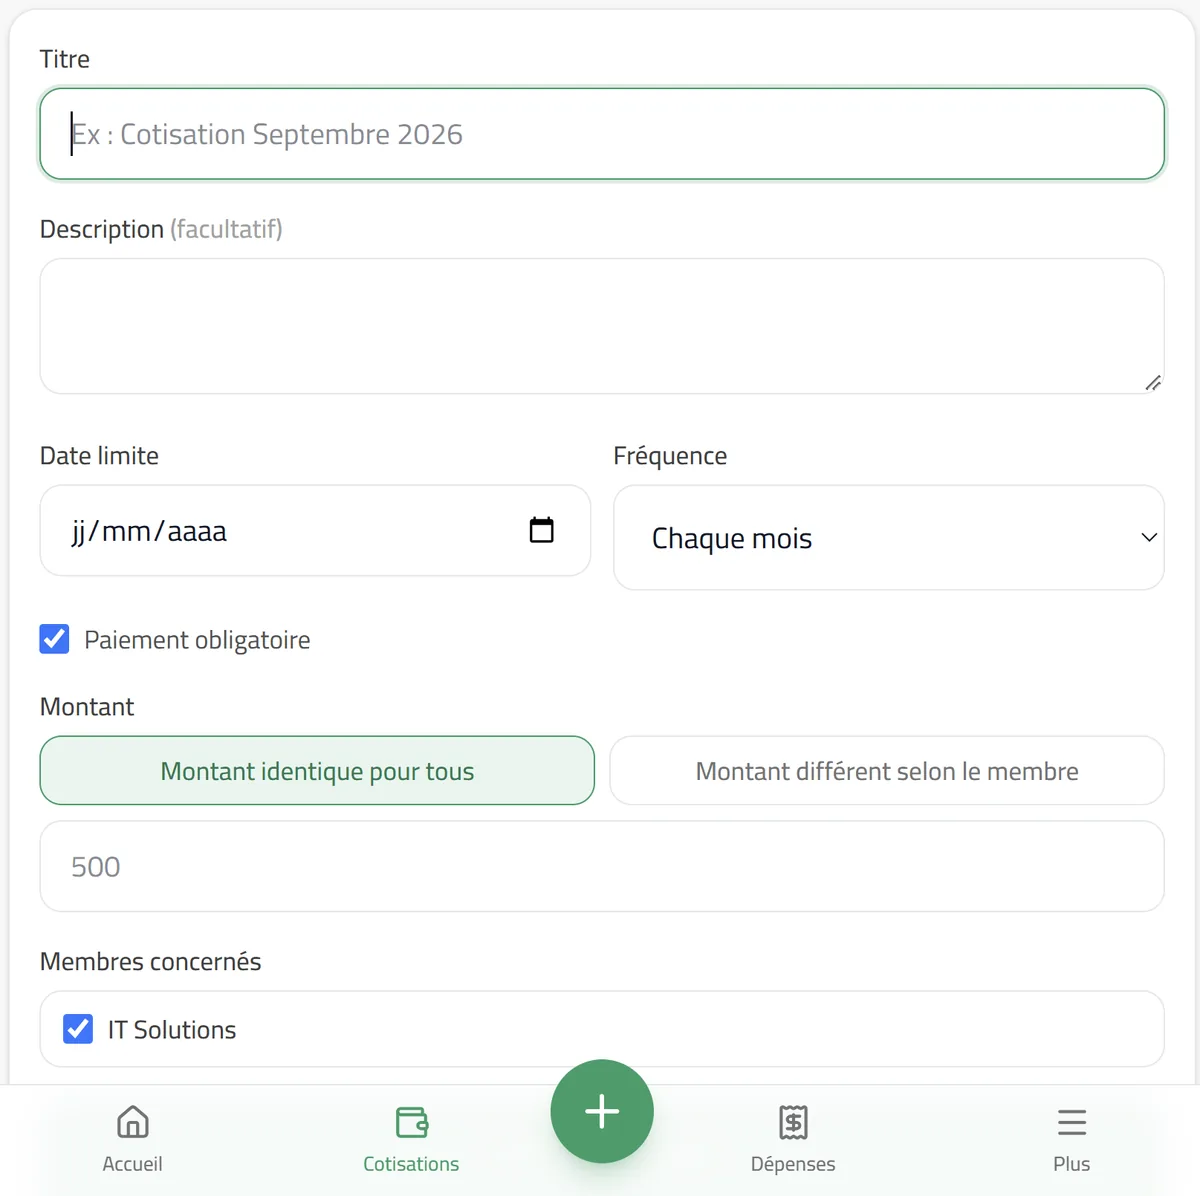The height and width of the screenshot is (1196, 1200).
Task: Tap the green plus add button
Action: point(602,1111)
